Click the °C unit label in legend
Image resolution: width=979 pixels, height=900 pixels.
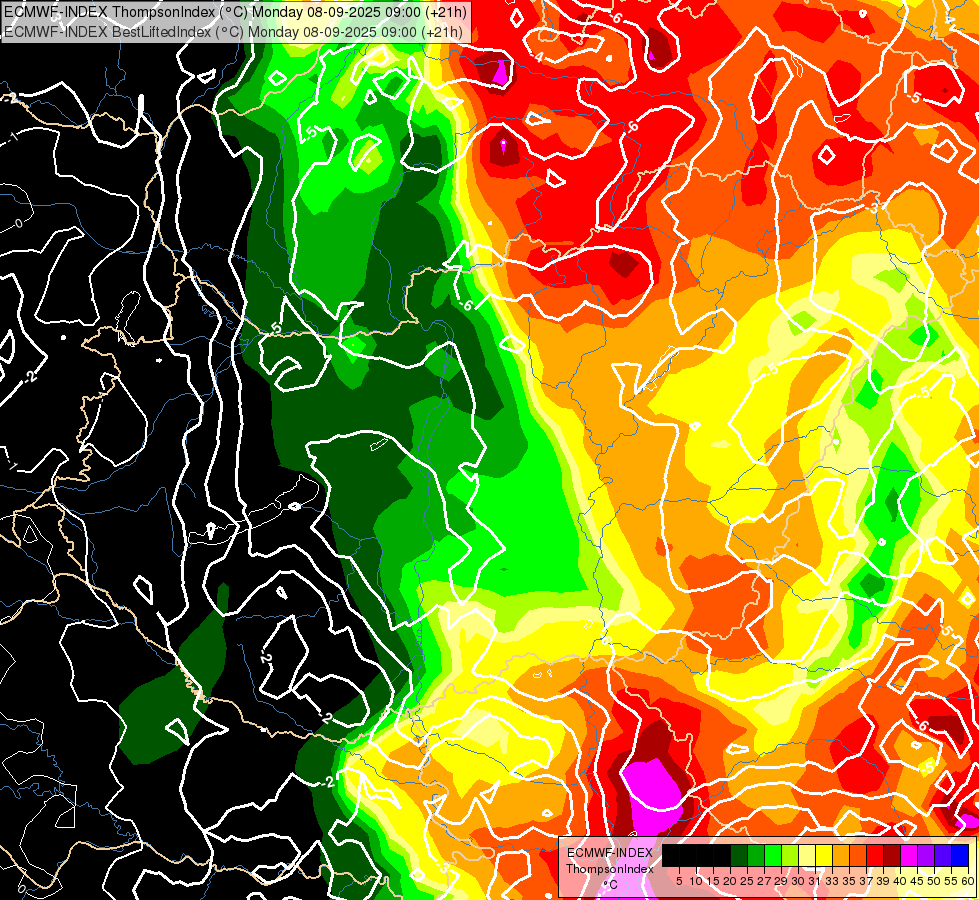click(x=611, y=885)
